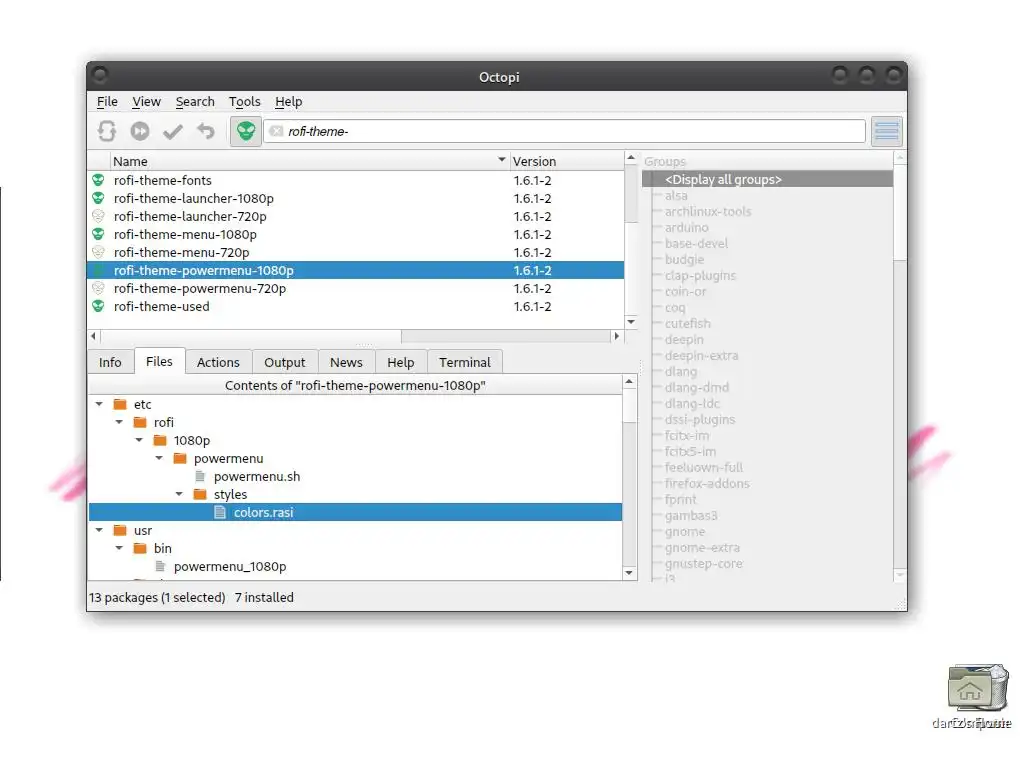The width and height of the screenshot is (1024, 768).
Task: Select the budgie group
Action: [684, 260]
